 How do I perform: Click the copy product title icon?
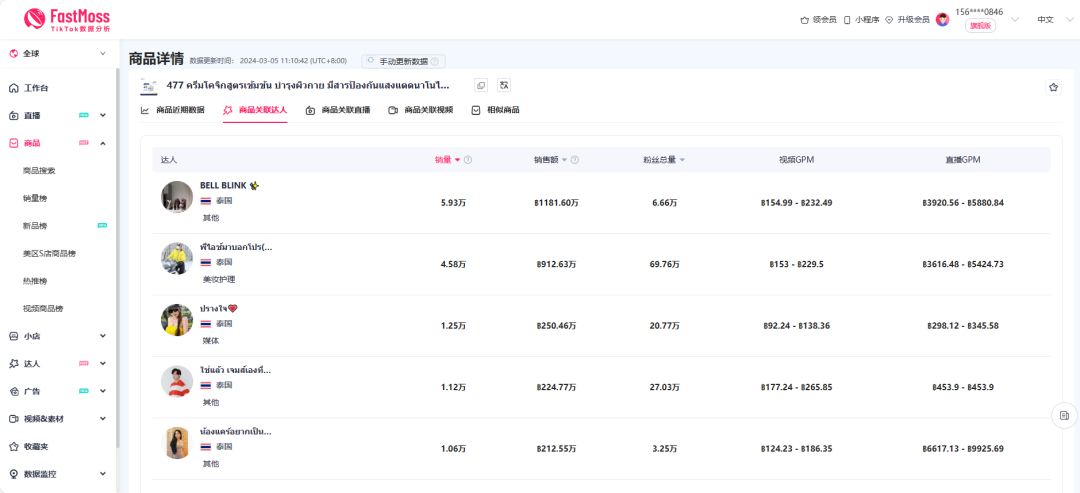[x=481, y=86]
